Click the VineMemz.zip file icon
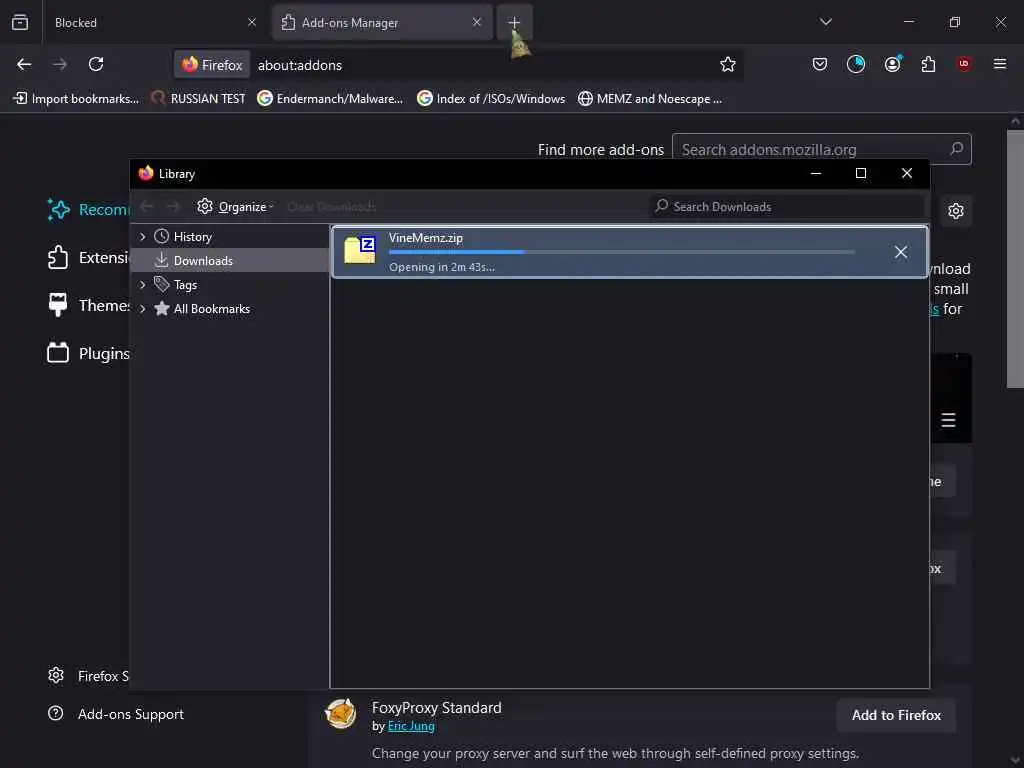The height and width of the screenshot is (768, 1024). 360,250
